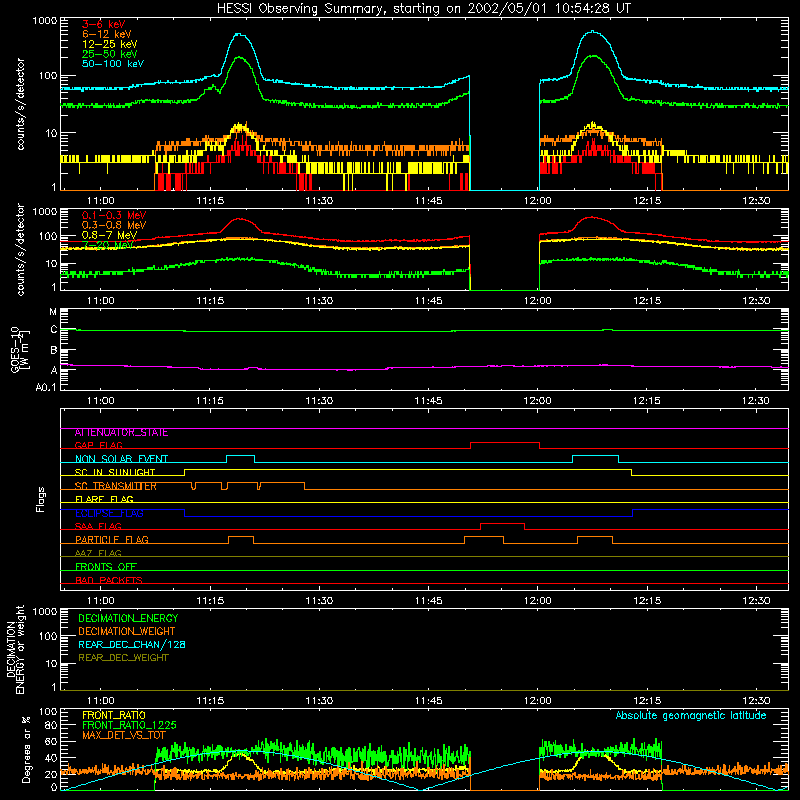Click the Absolute geomagnetic latitude label
This screenshot has height=800, width=800.
(691, 716)
